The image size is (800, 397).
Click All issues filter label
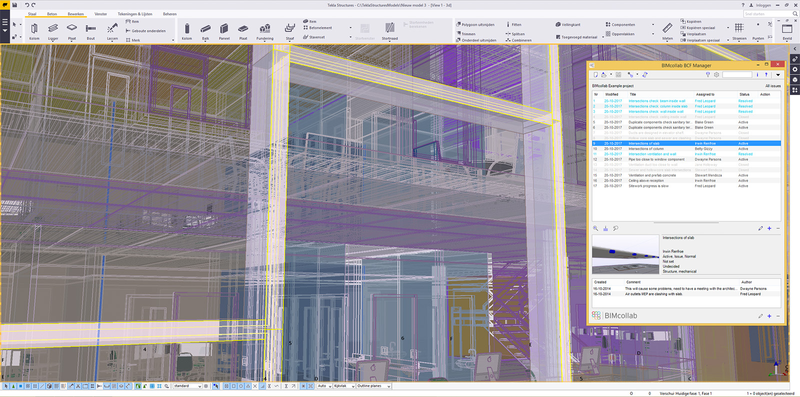click(772, 86)
